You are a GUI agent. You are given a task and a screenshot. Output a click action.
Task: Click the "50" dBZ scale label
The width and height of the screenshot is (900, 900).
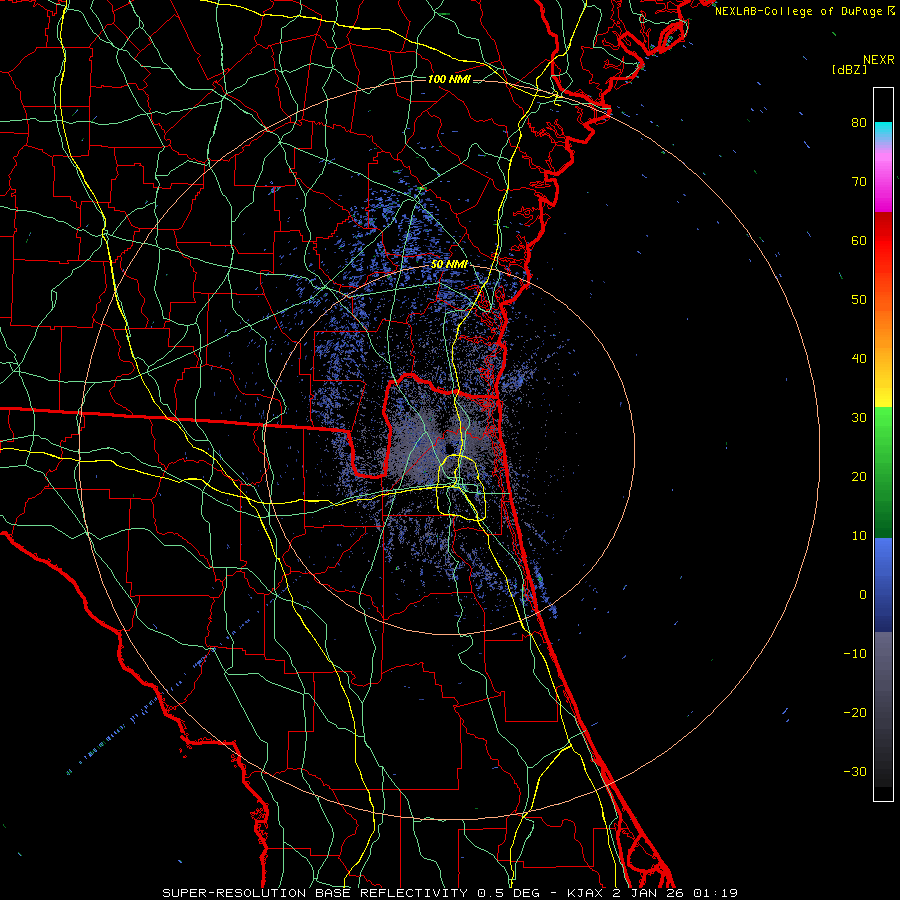(x=859, y=300)
